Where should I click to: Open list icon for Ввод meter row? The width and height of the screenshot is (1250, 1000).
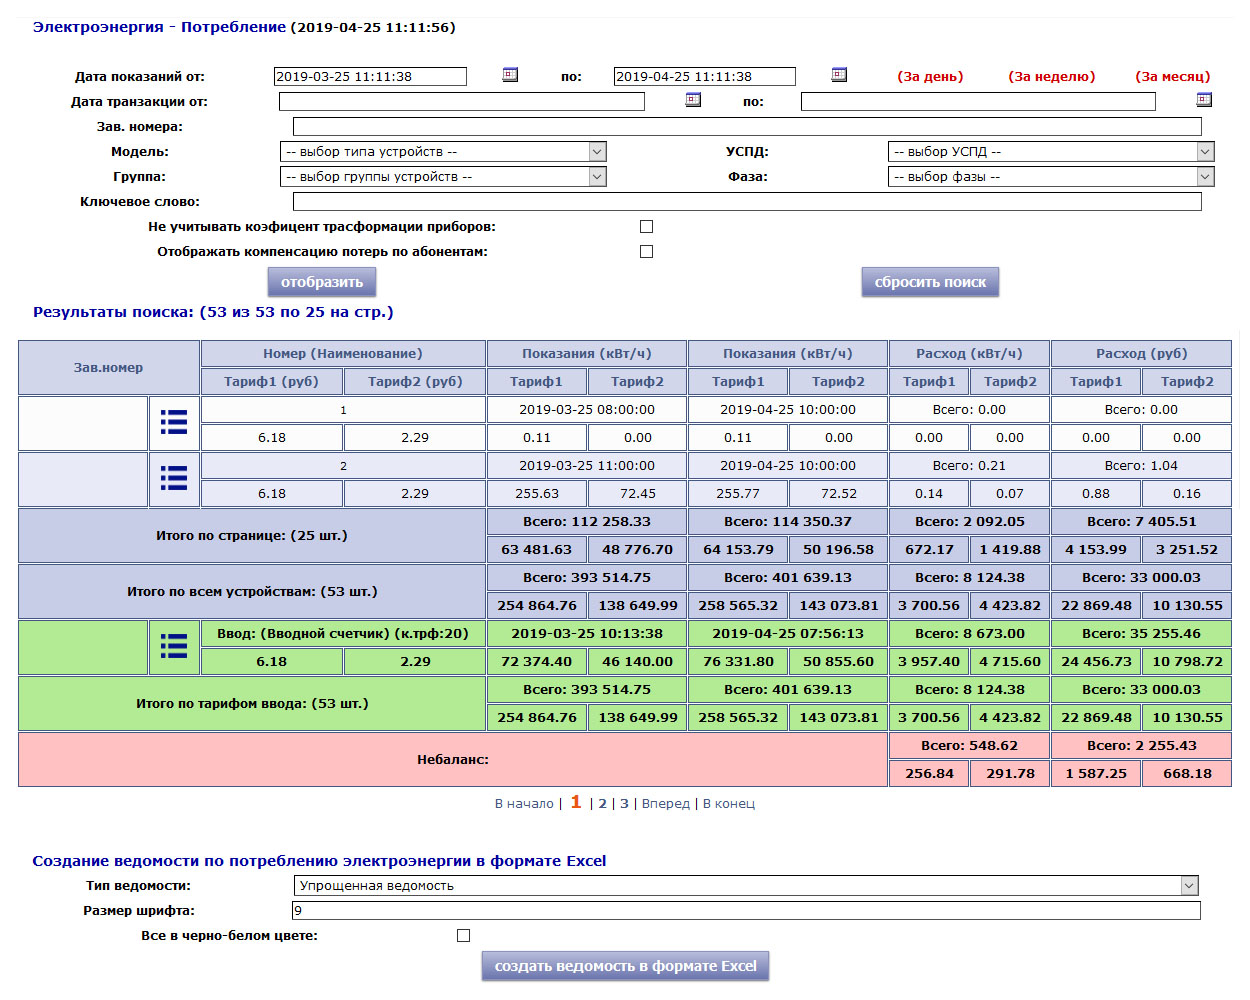[x=174, y=647]
